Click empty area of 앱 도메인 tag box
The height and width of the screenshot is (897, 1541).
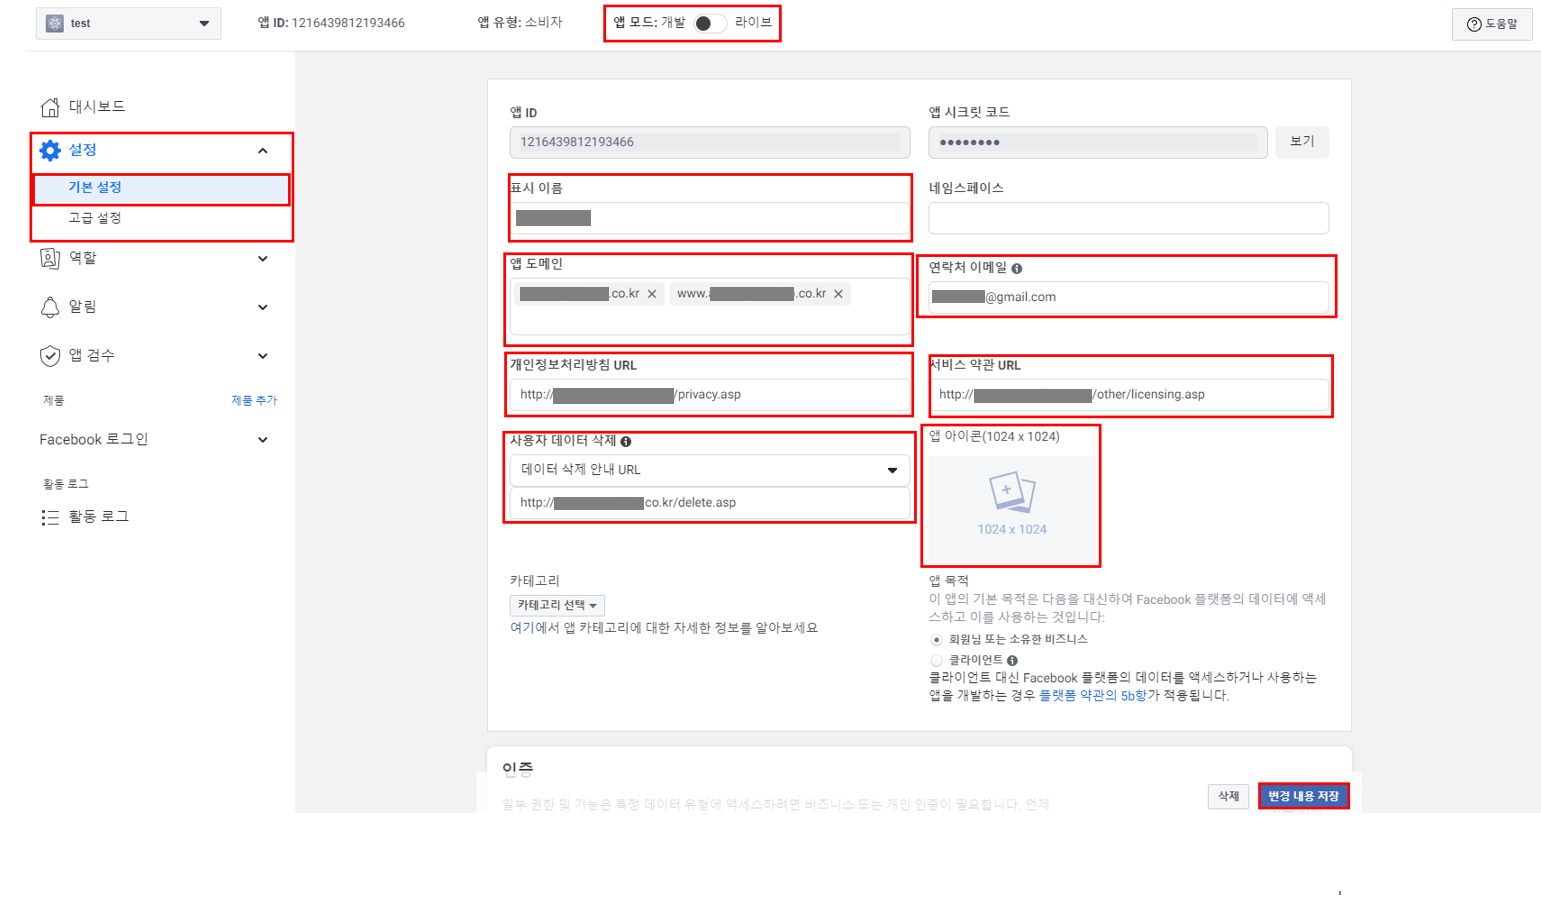(709, 321)
